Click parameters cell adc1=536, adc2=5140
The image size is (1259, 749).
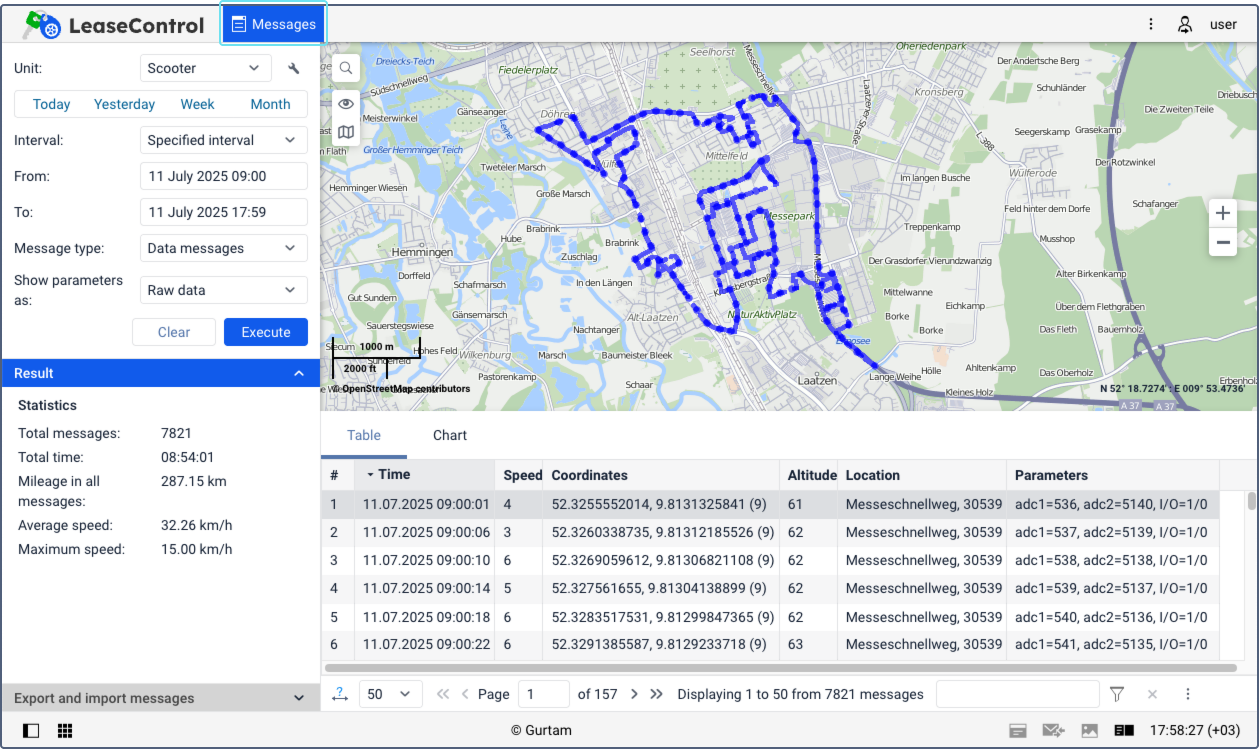pos(1111,504)
